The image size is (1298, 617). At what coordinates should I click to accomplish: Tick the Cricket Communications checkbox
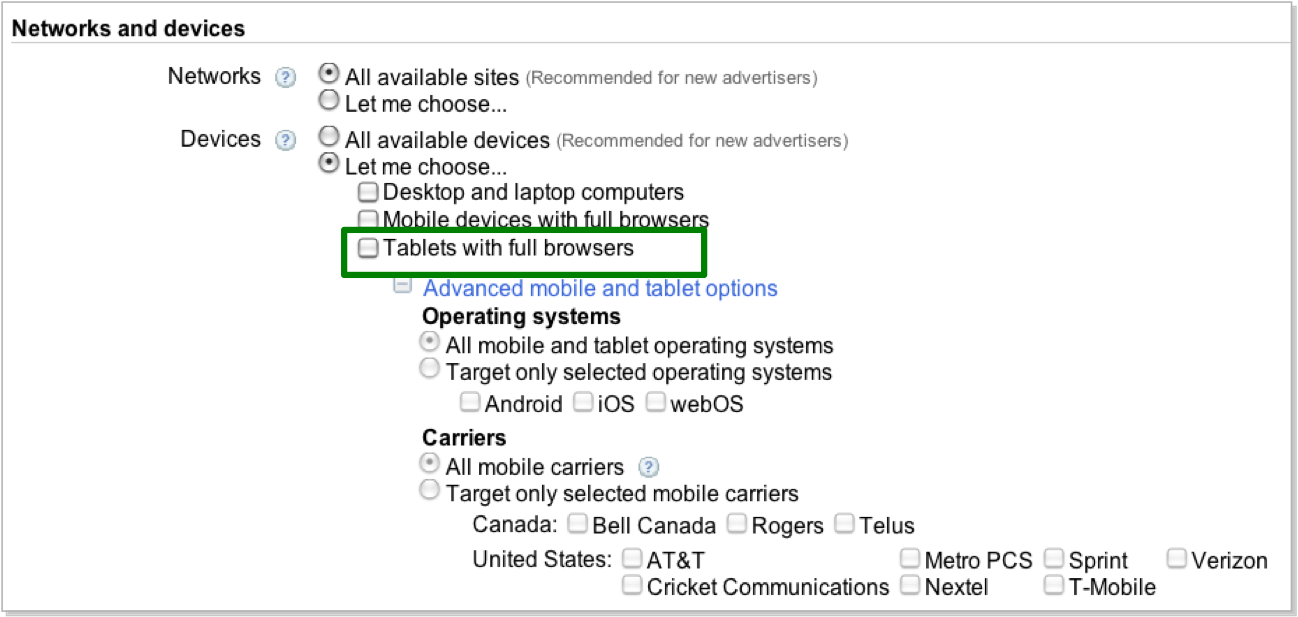click(632, 585)
